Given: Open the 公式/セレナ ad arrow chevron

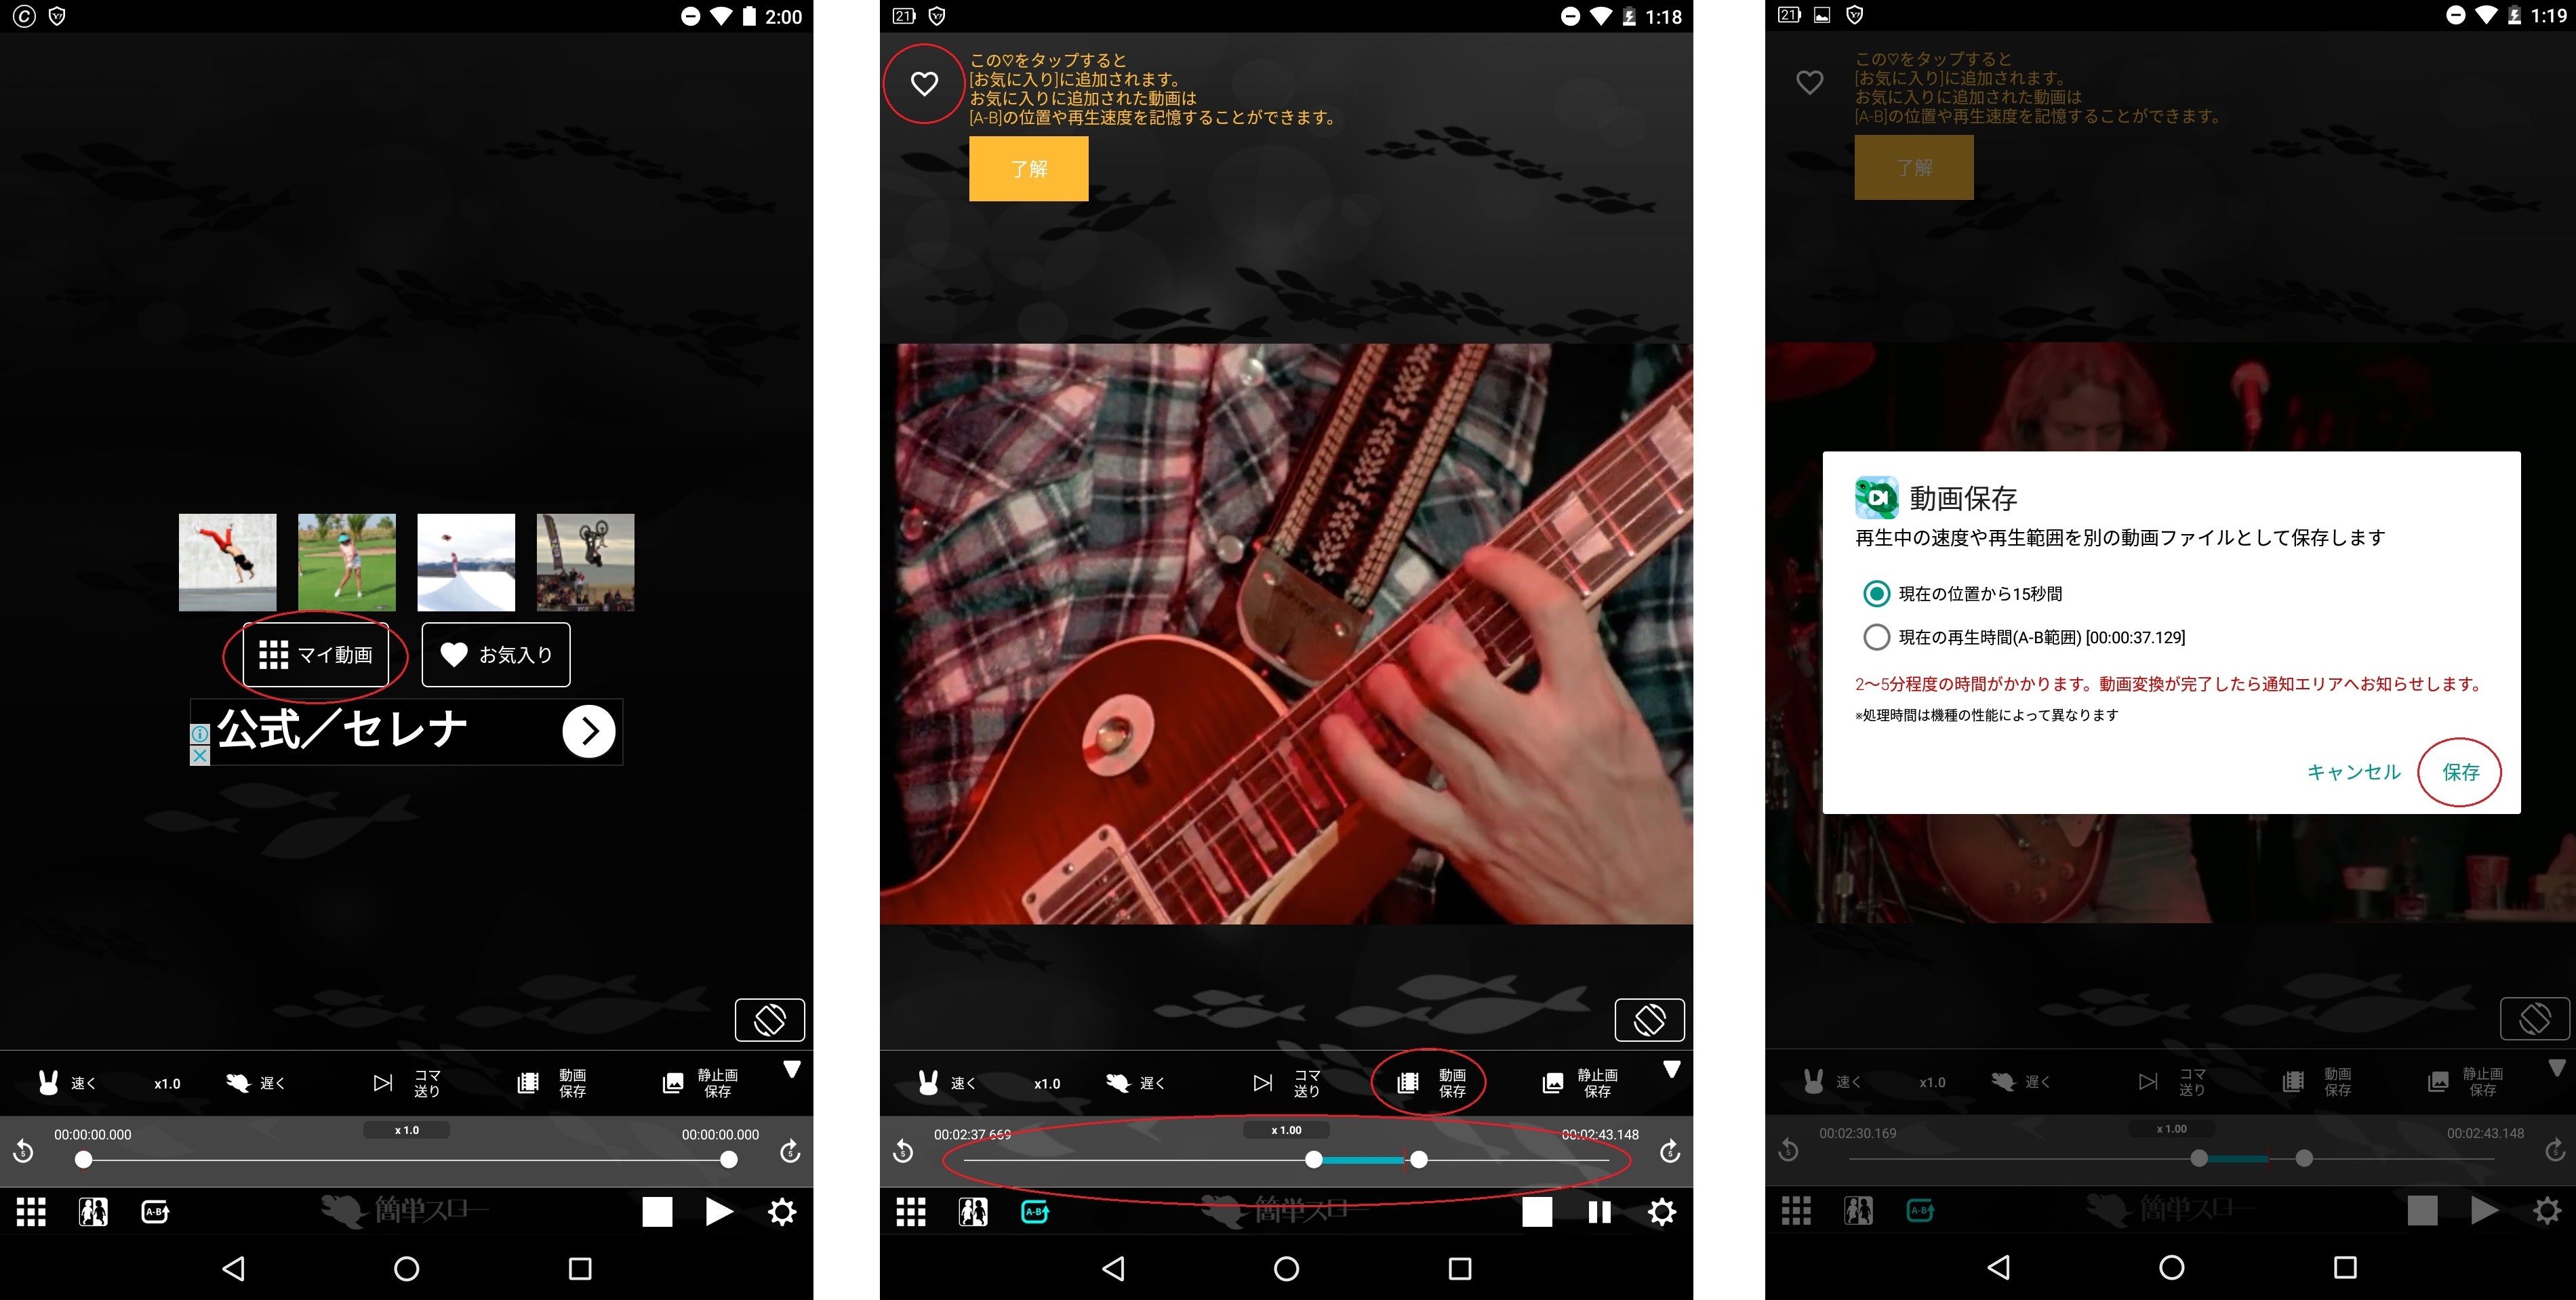Looking at the screenshot, I should (x=589, y=732).
